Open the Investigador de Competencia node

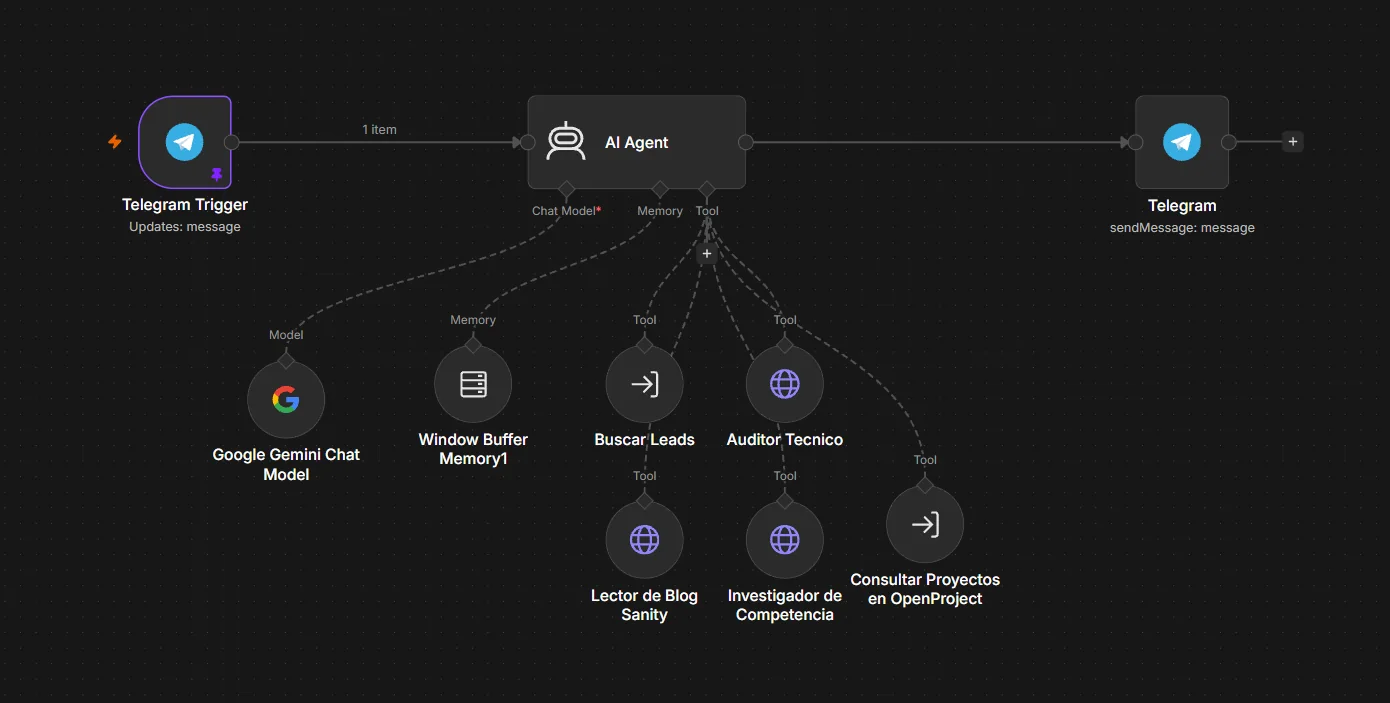[785, 541]
